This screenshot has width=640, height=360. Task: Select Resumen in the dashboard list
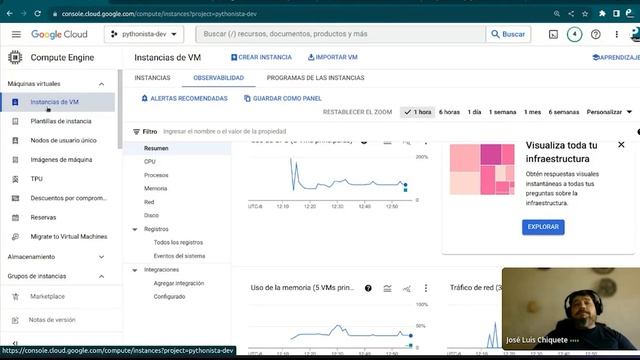[x=156, y=148]
